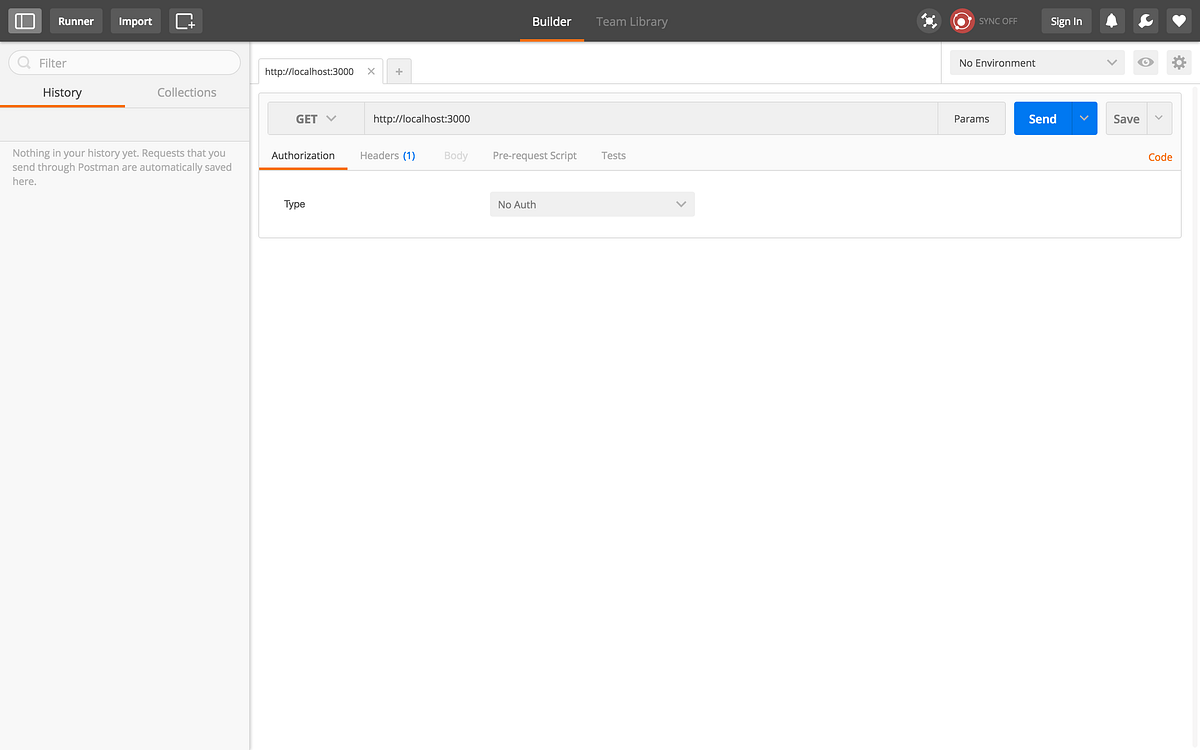Toggle the sidebar visibility icon
This screenshot has height=750, width=1200.
(x=24, y=20)
